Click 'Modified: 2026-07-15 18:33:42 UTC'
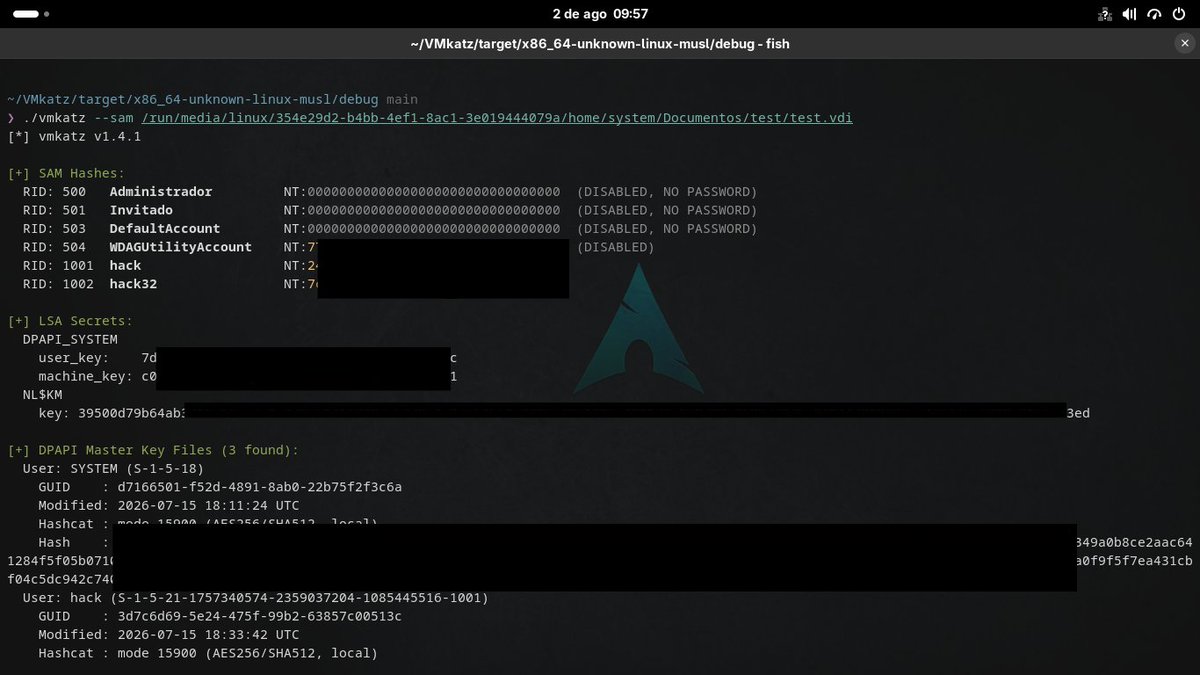This screenshot has height=675, width=1200. 168,635
